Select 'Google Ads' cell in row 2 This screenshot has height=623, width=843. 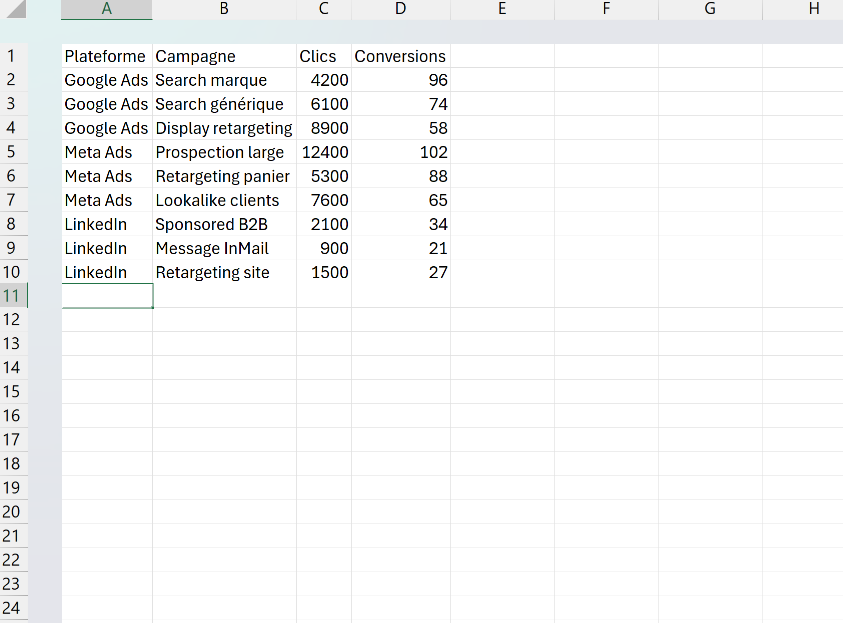[107, 80]
